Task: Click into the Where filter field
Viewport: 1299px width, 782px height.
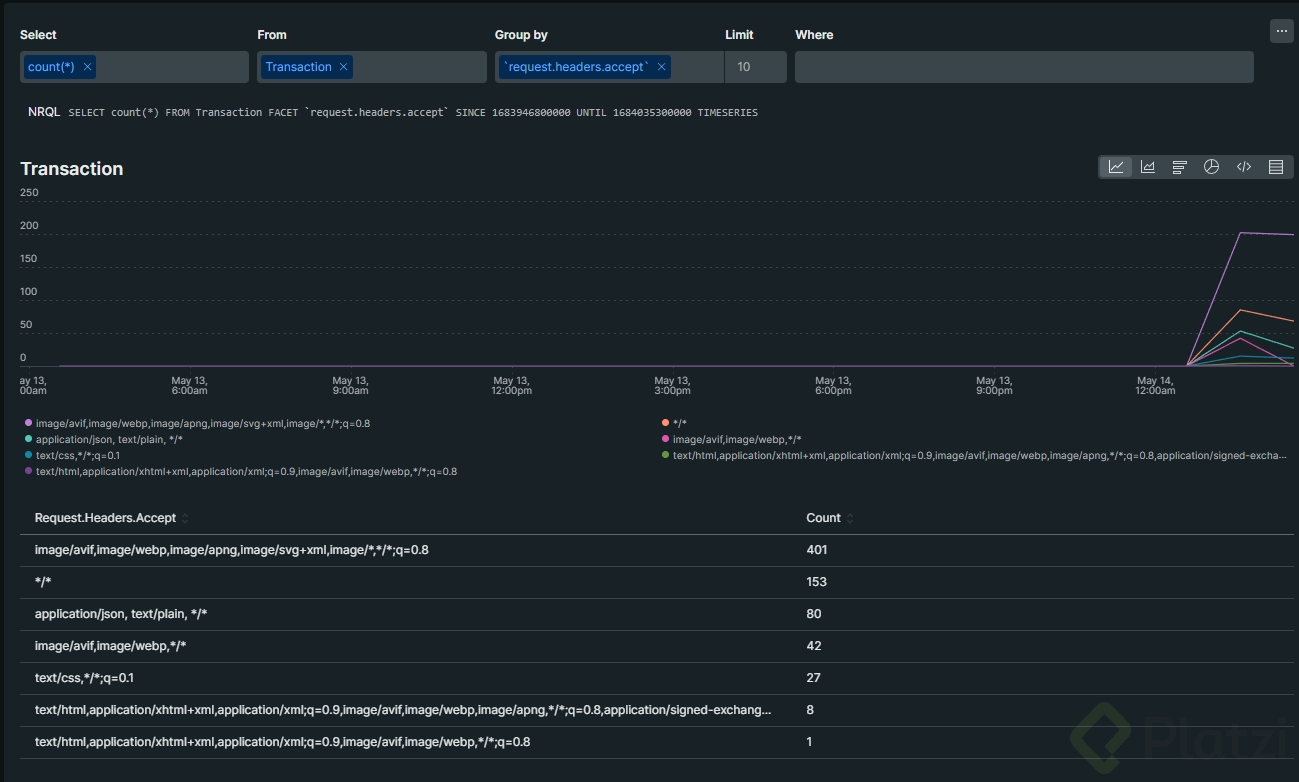Action: click(1023, 67)
